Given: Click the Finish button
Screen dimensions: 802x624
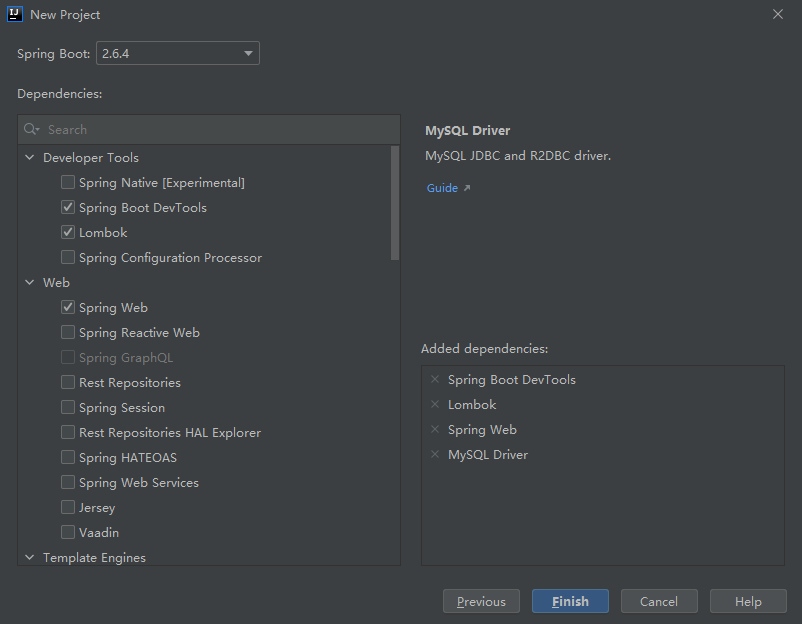Looking at the screenshot, I should pos(570,601).
